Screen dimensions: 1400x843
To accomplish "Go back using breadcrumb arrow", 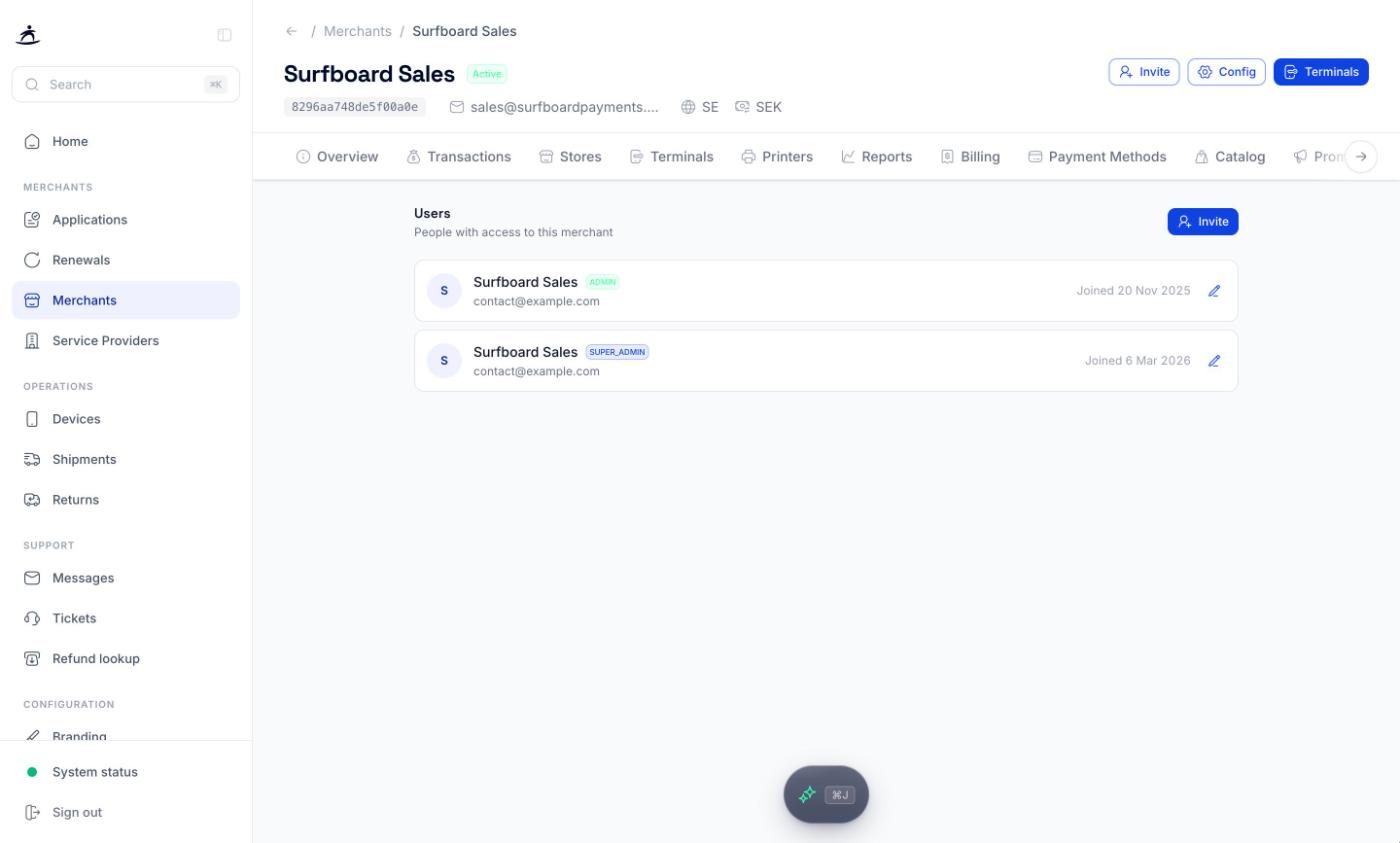I will tap(291, 31).
